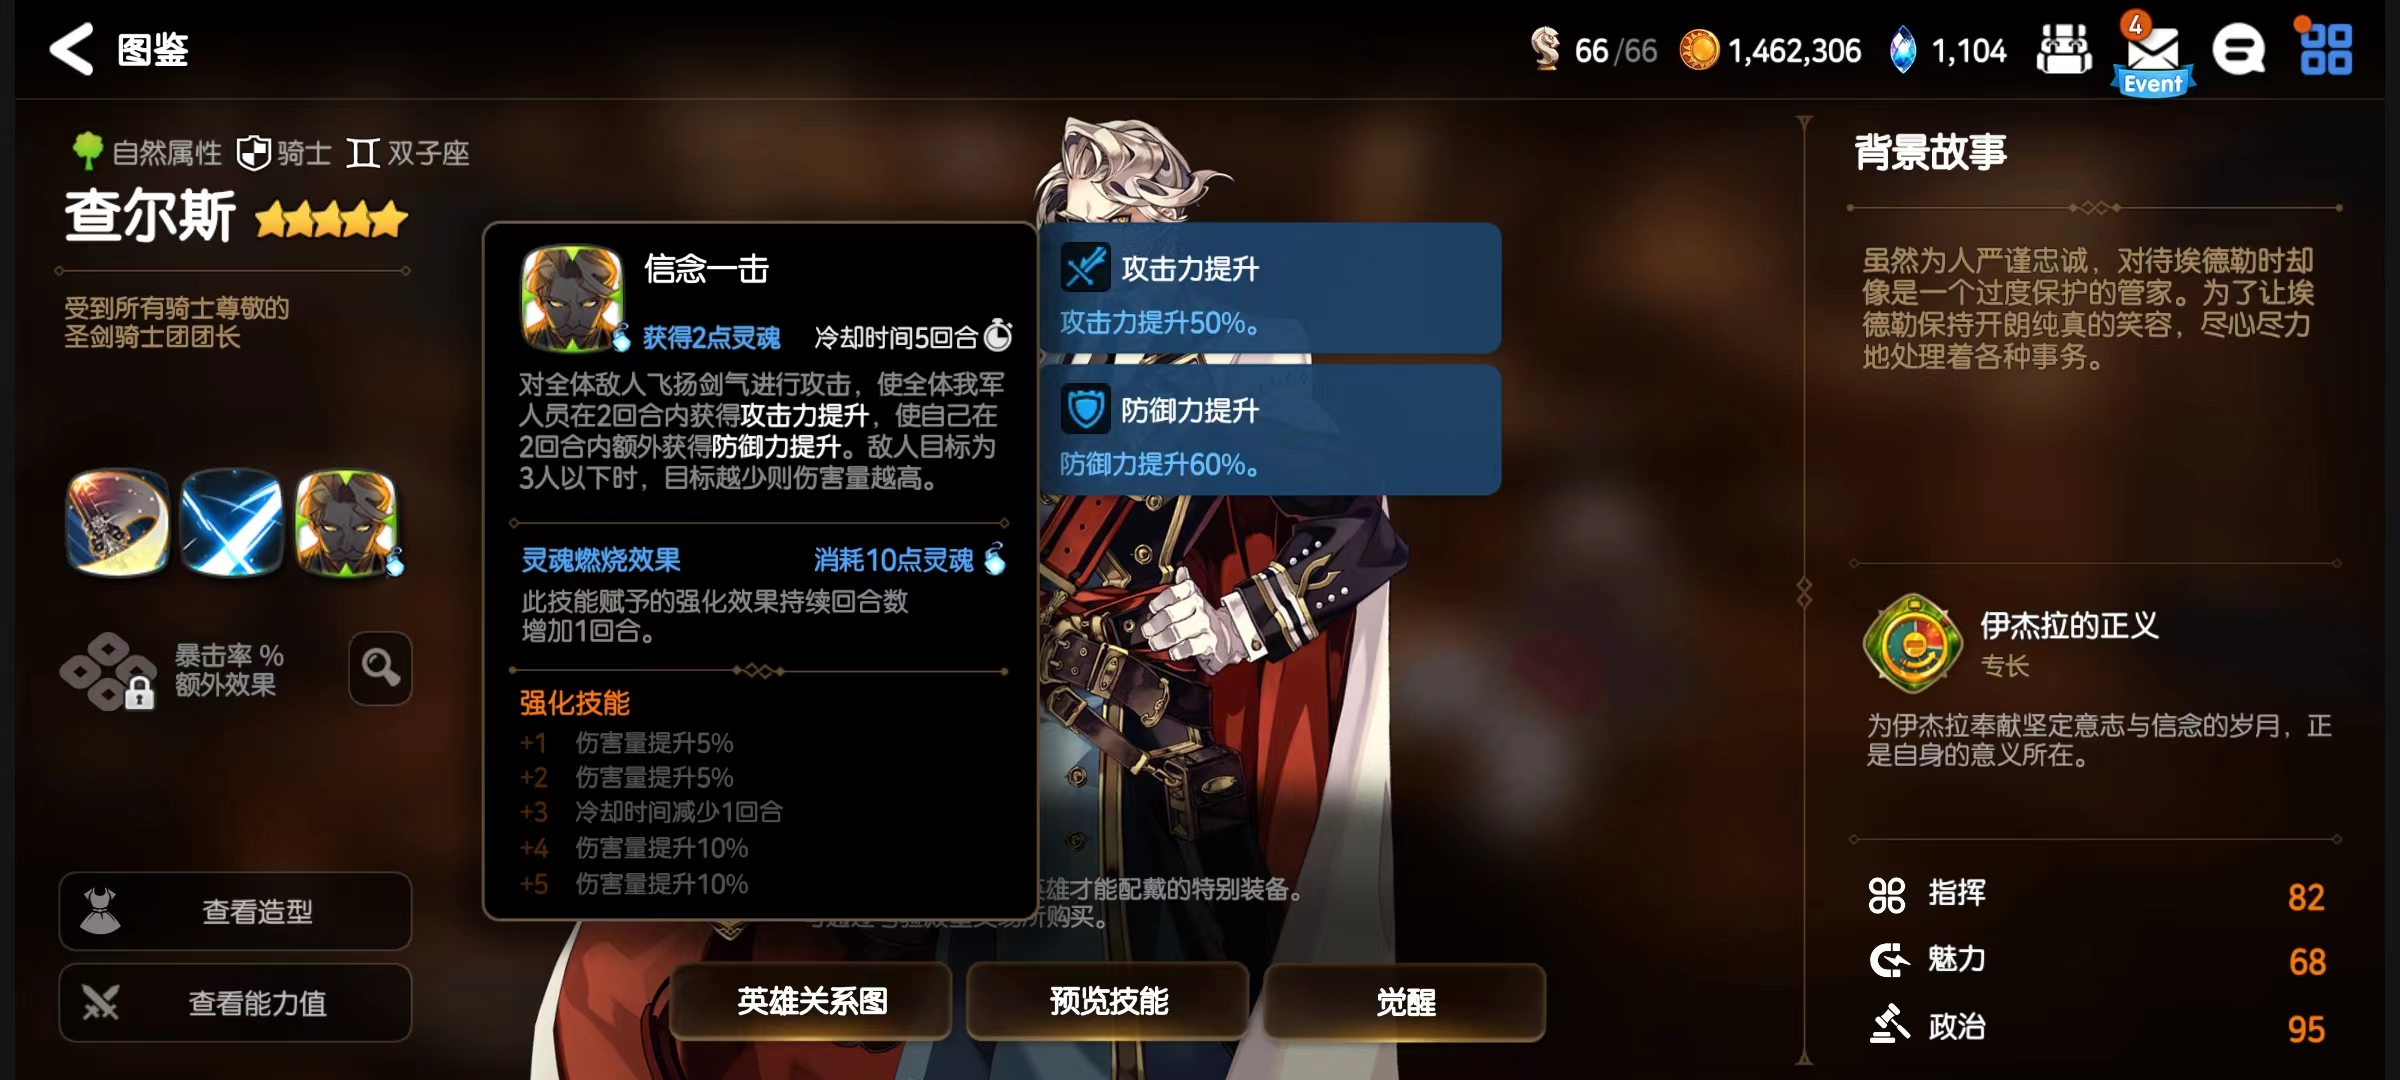Click the 查看造型 button
Screen dimensions: 2400x1080
pos(235,911)
